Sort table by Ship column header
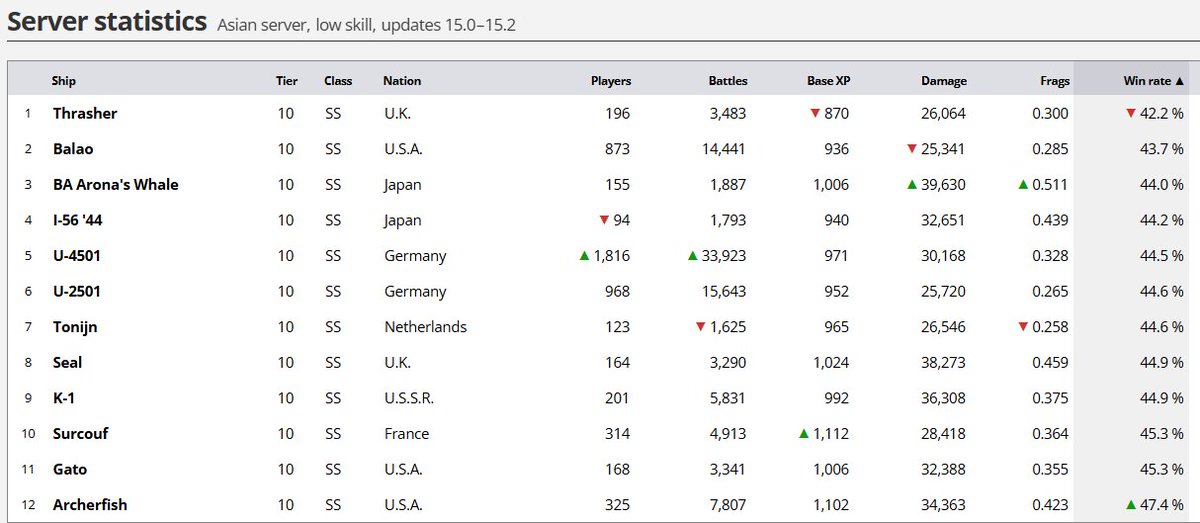Viewport: 1200px width, 523px height. coord(64,81)
